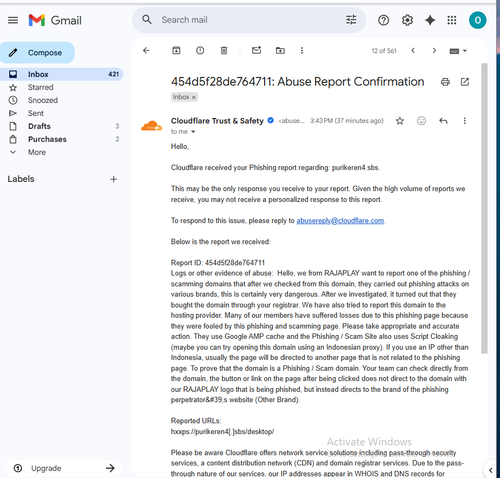Image resolution: width=500 pixels, height=478 pixels.
Task: Open the Inbox folder
Action: pyautogui.click(x=61, y=74)
